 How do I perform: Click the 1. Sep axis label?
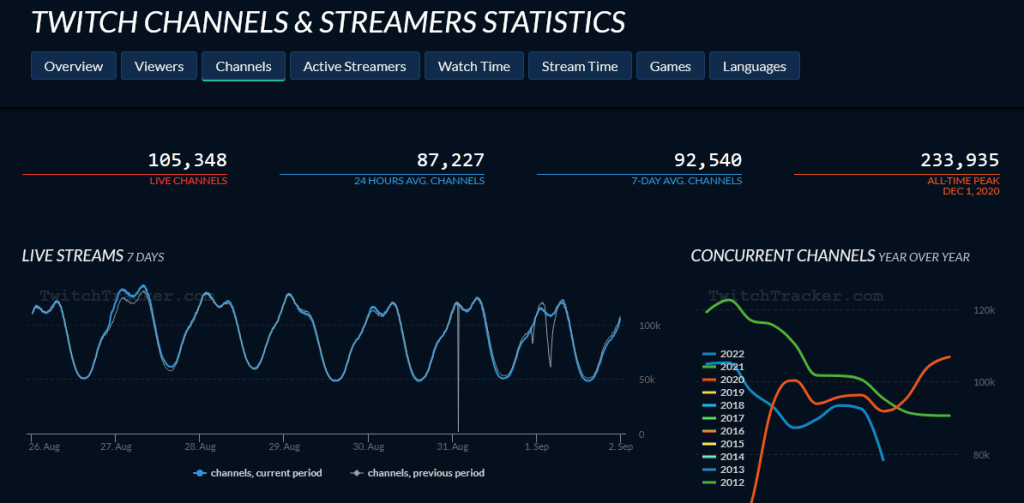[536, 447]
